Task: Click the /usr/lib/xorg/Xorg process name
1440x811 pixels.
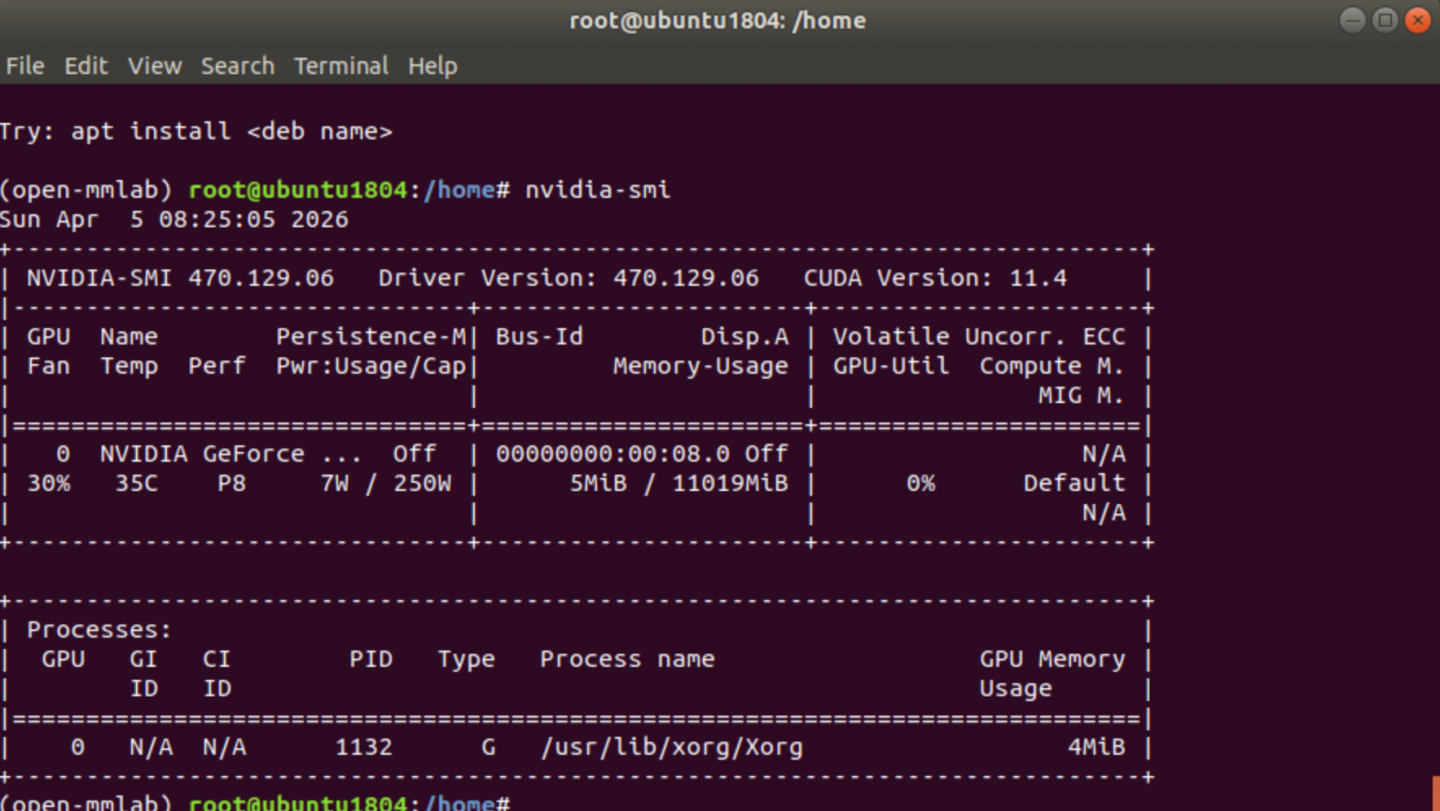Action: pos(671,747)
